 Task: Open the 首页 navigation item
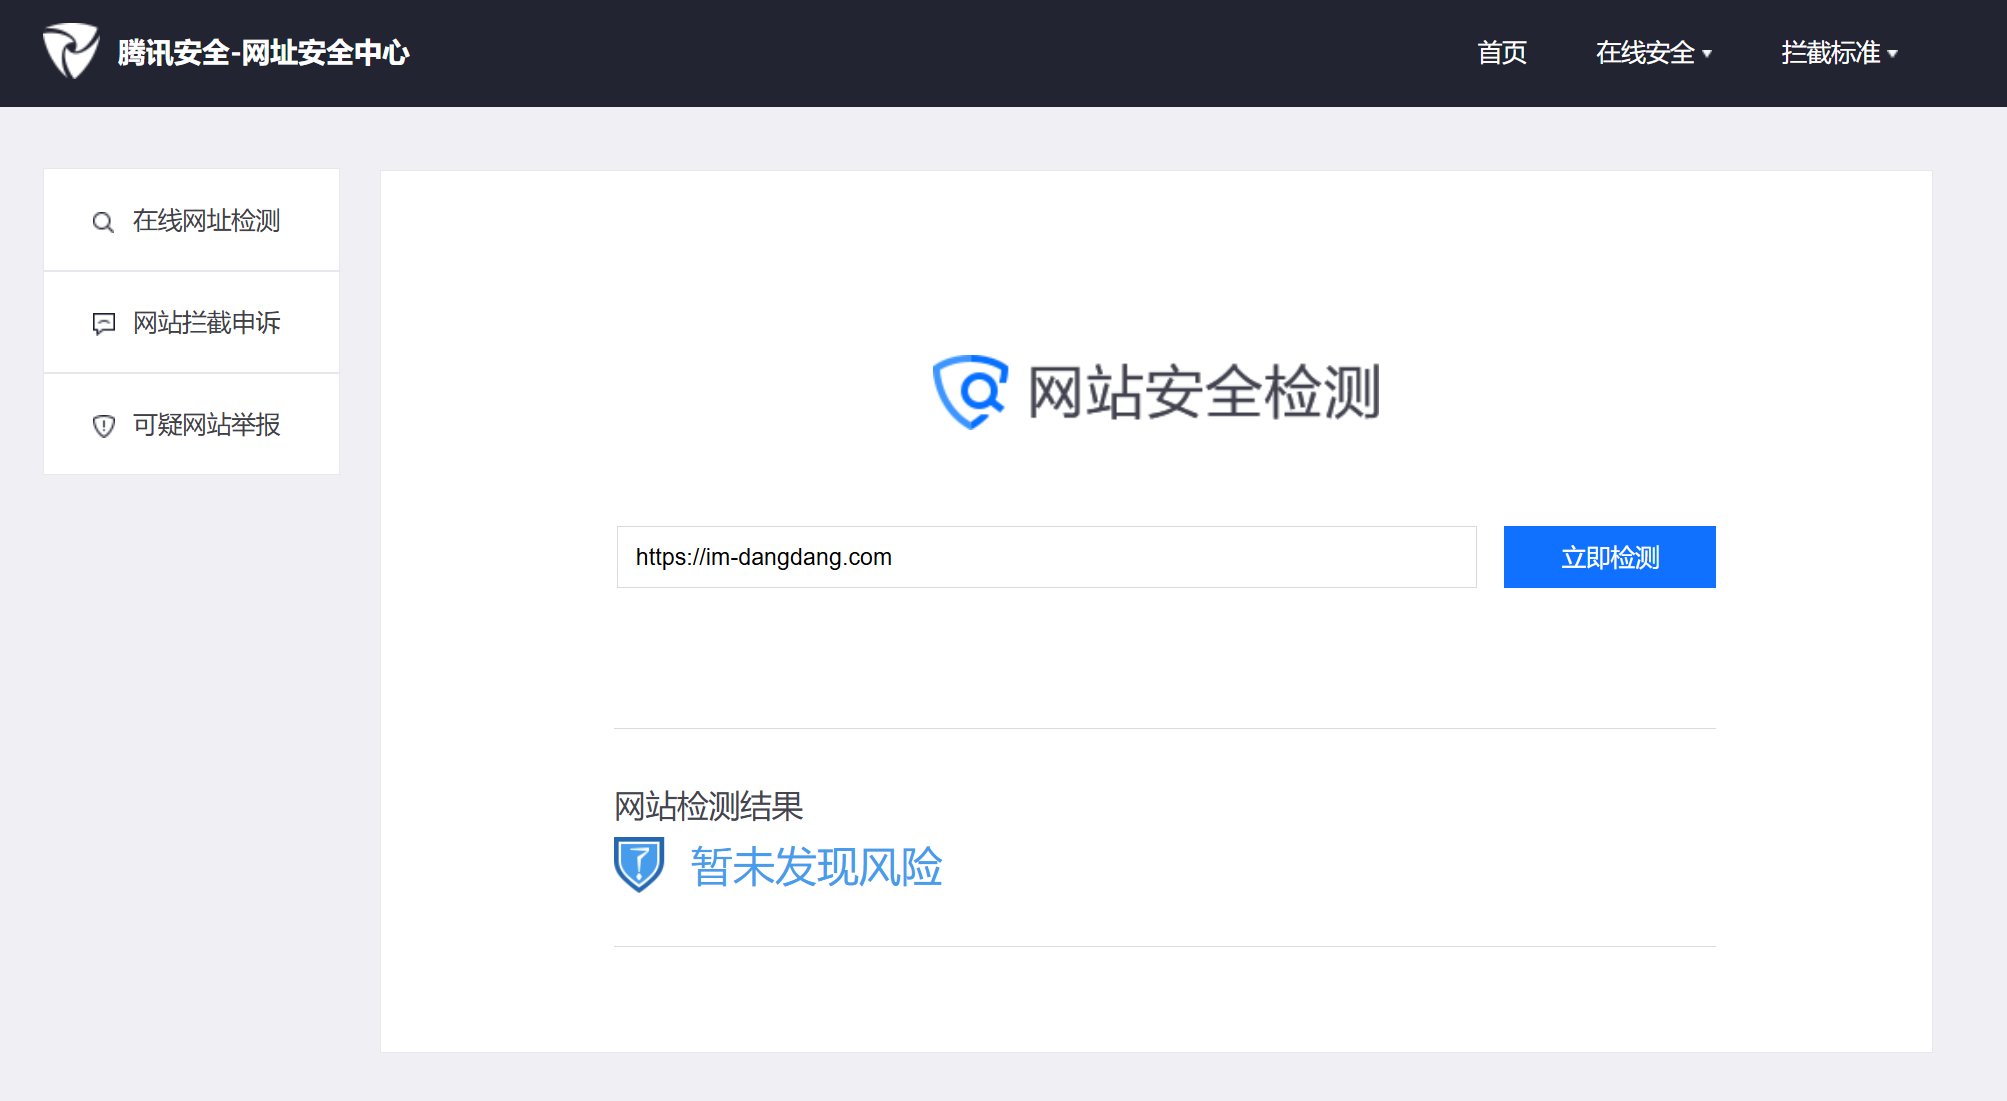point(1502,53)
